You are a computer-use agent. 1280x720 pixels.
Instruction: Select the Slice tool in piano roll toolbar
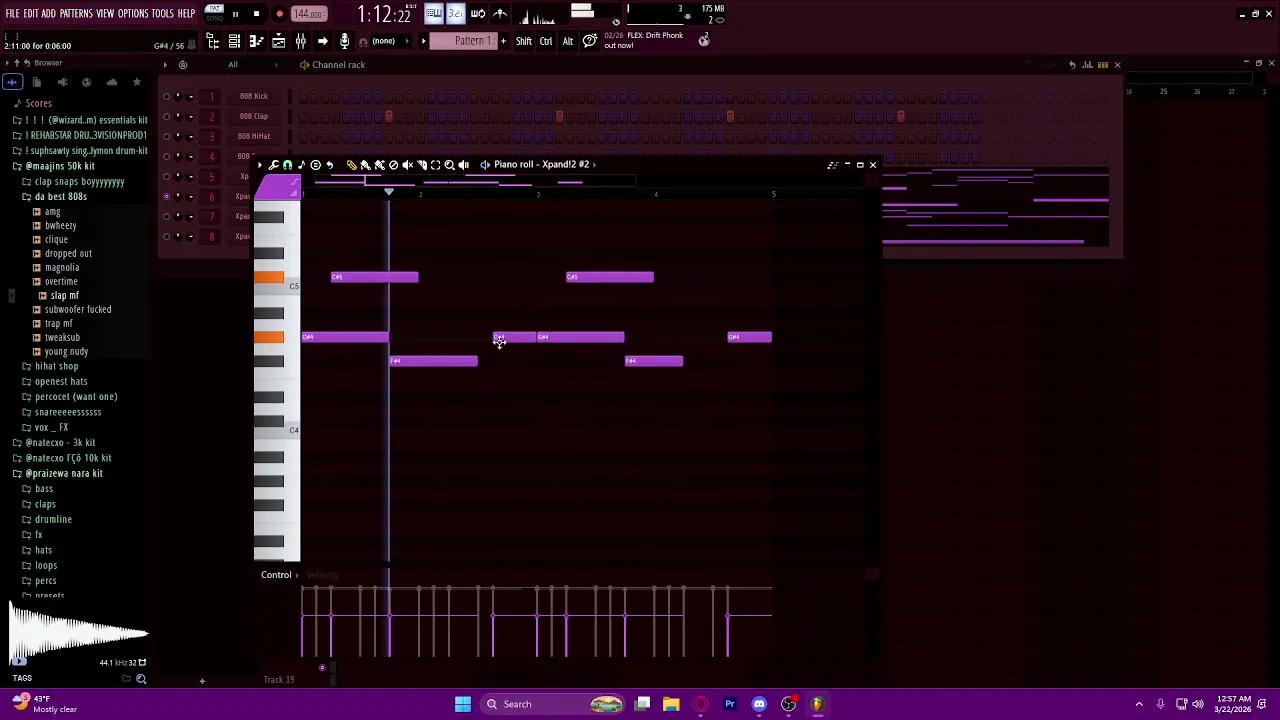tap(421, 165)
